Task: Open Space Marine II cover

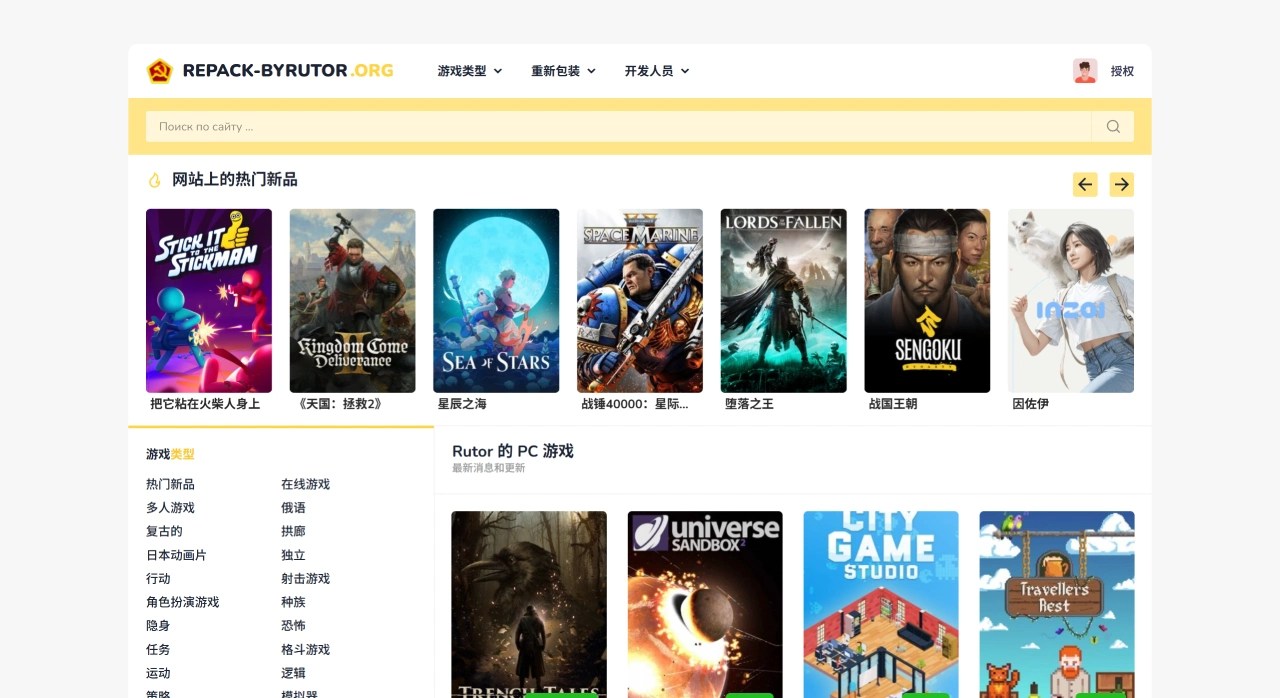Action: (x=640, y=301)
